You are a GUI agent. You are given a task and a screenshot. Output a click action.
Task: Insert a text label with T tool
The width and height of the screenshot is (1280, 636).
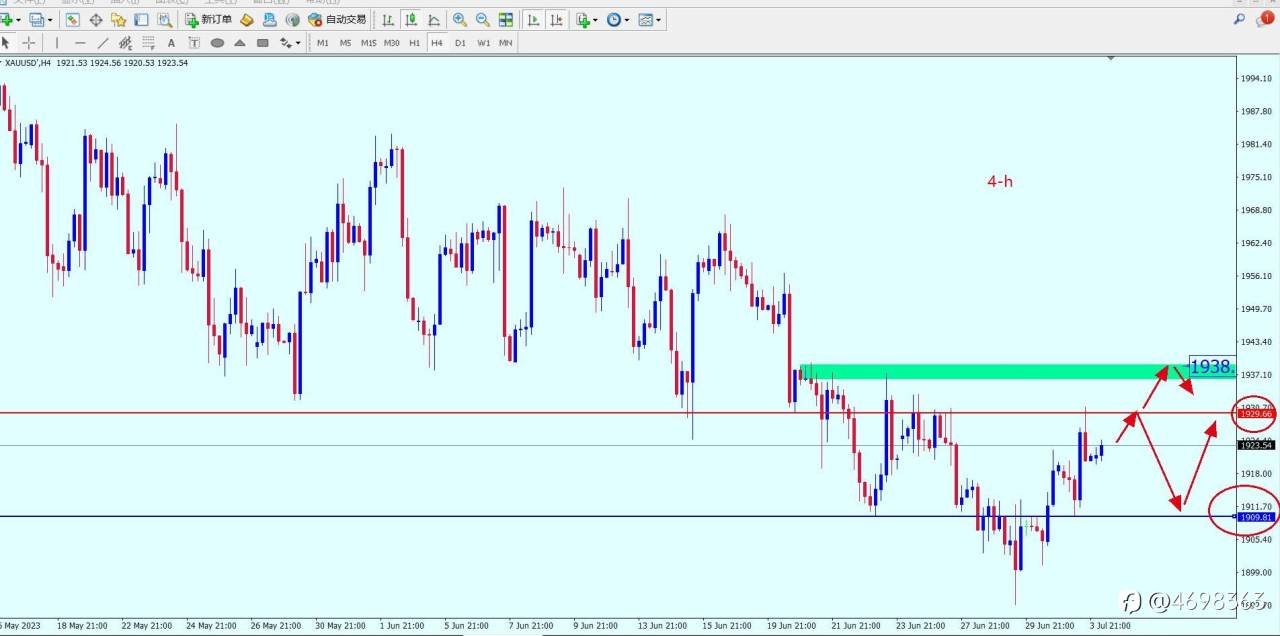194,43
